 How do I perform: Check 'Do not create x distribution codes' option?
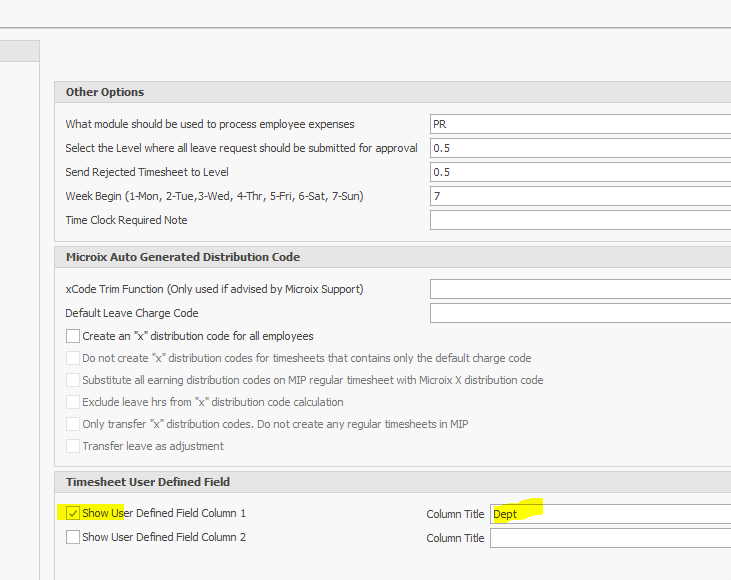[x=73, y=358]
